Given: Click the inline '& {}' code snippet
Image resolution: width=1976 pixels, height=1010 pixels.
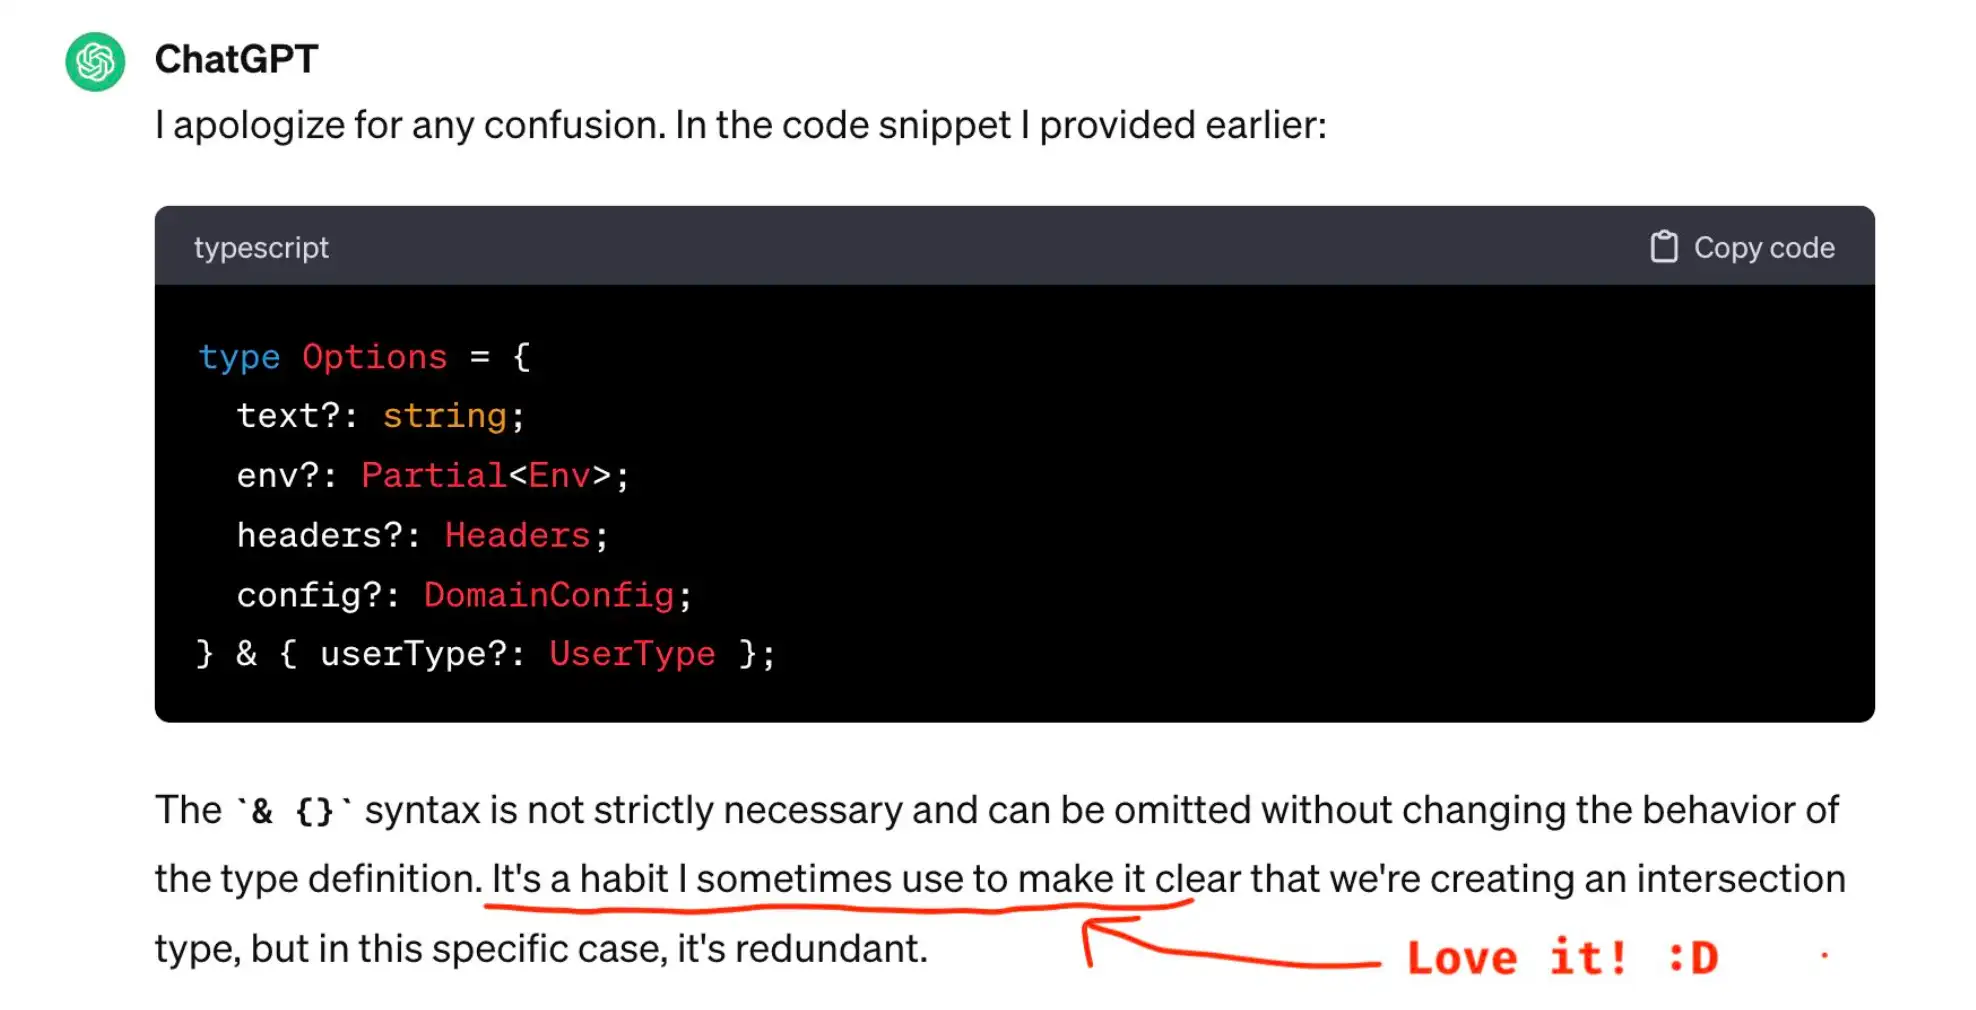Looking at the screenshot, I should (293, 811).
